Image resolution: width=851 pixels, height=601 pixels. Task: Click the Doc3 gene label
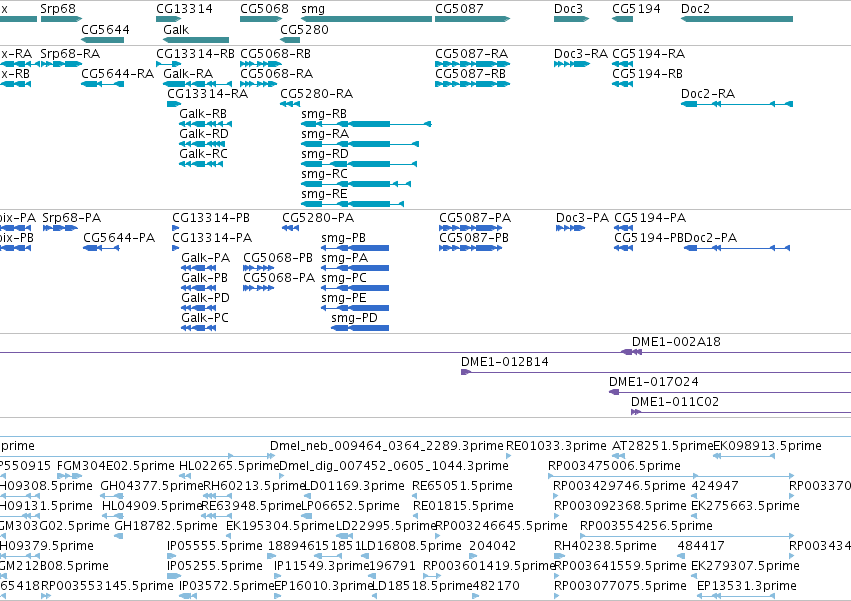coord(568,9)
